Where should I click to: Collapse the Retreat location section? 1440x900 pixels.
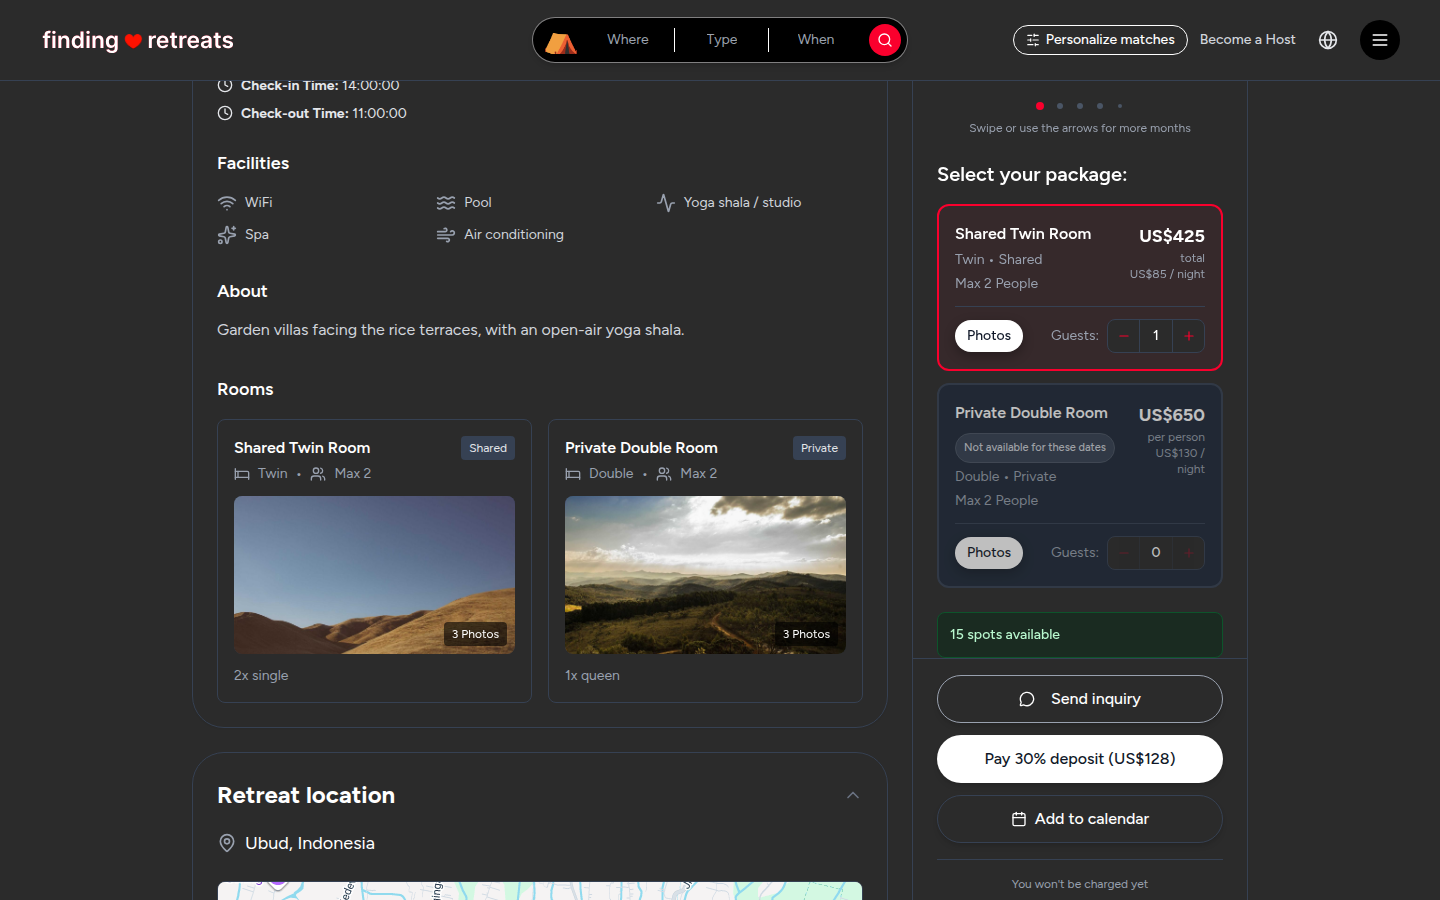point(853,795)
